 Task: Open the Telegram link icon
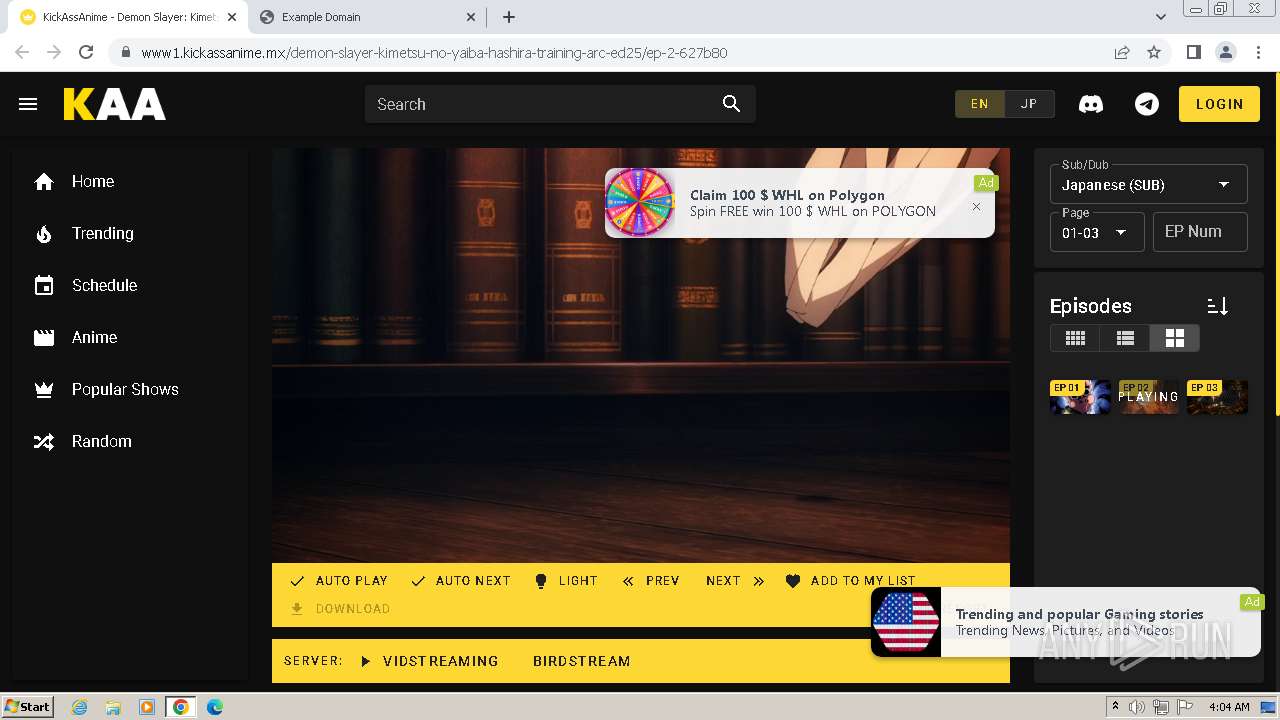point(1147,104)
